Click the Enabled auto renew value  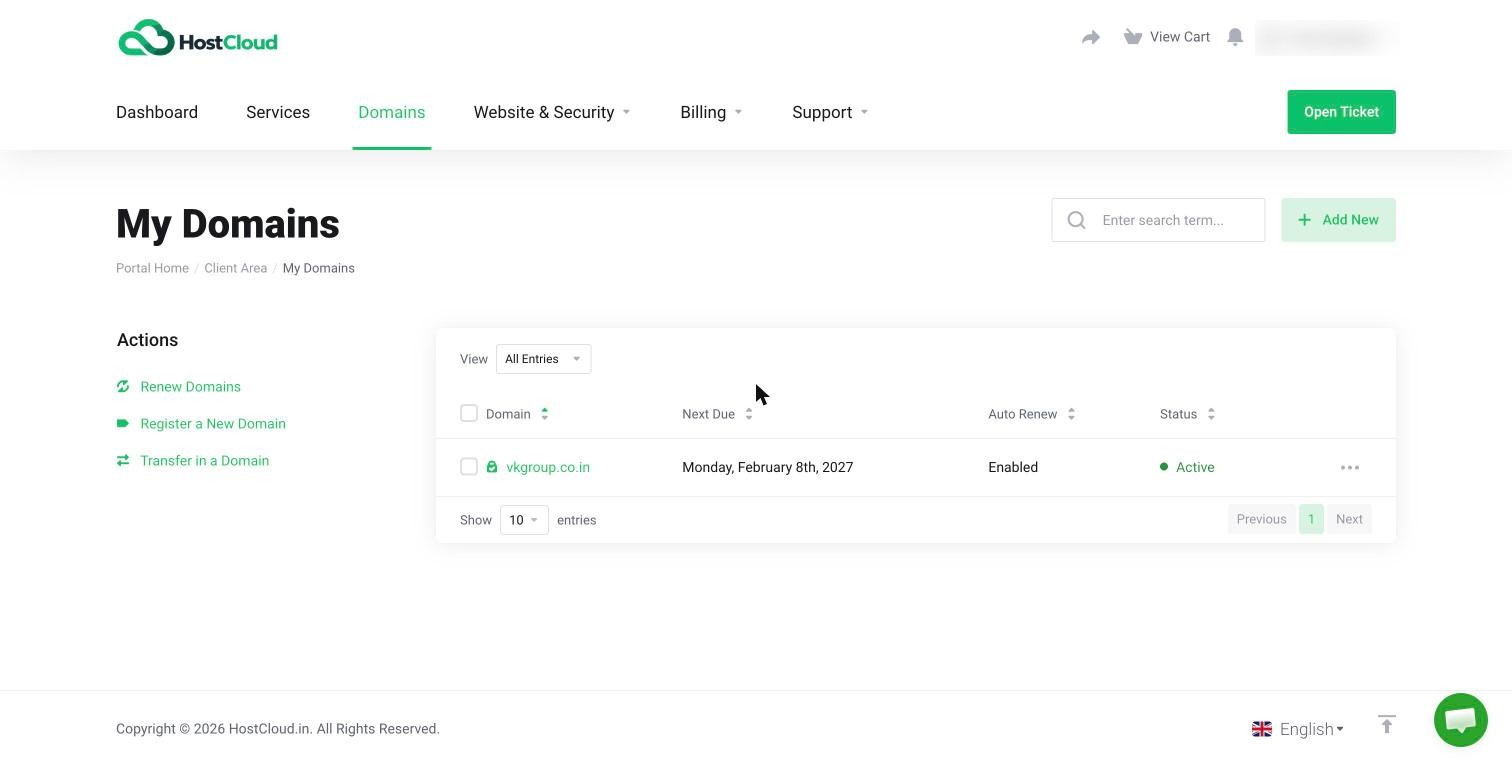(x=1013, y=467)
